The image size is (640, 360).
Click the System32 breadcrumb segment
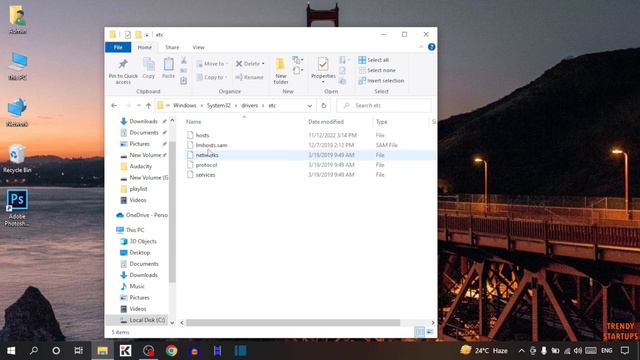click(x=218, y=105)
